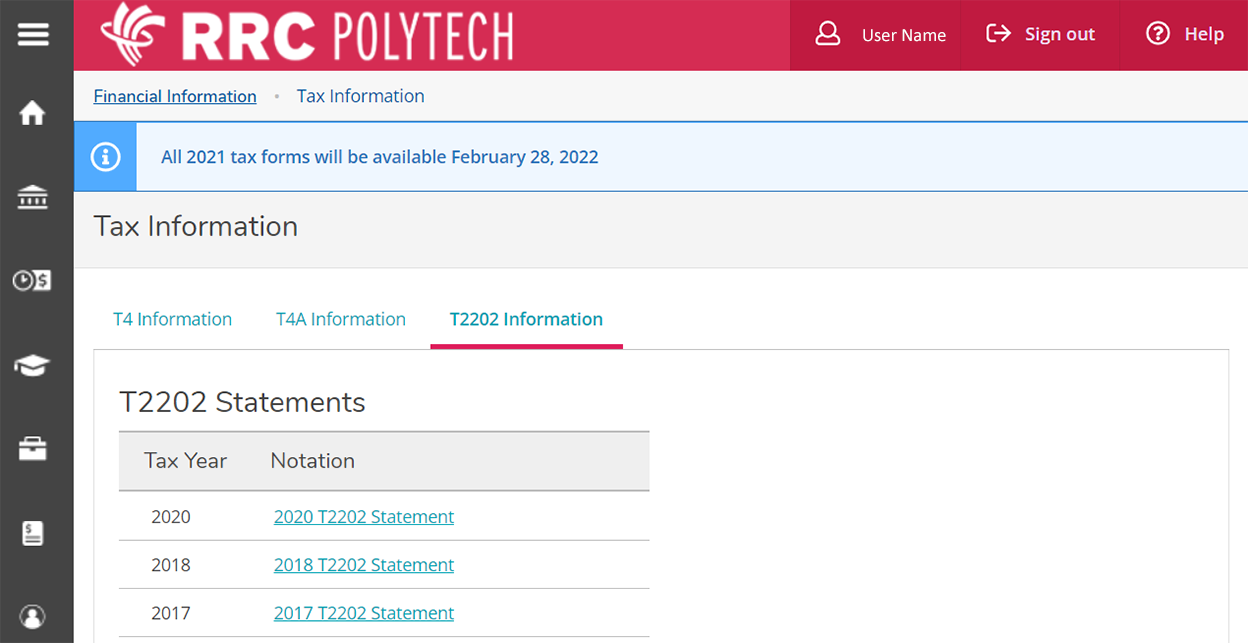Image resolution: width=1248 pixels, height=643 pixels.
Task: Click the clock and dollar sidebar icon
Action: (33, 281)
